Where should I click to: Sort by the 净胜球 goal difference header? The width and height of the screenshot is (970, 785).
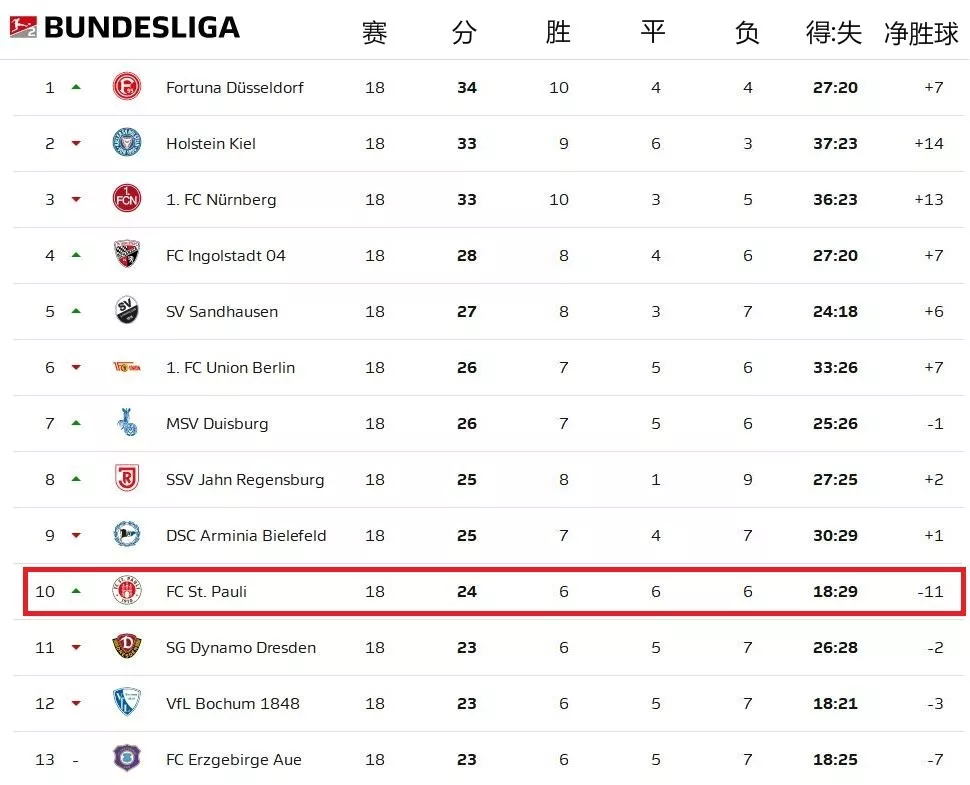tap(921, 33)
